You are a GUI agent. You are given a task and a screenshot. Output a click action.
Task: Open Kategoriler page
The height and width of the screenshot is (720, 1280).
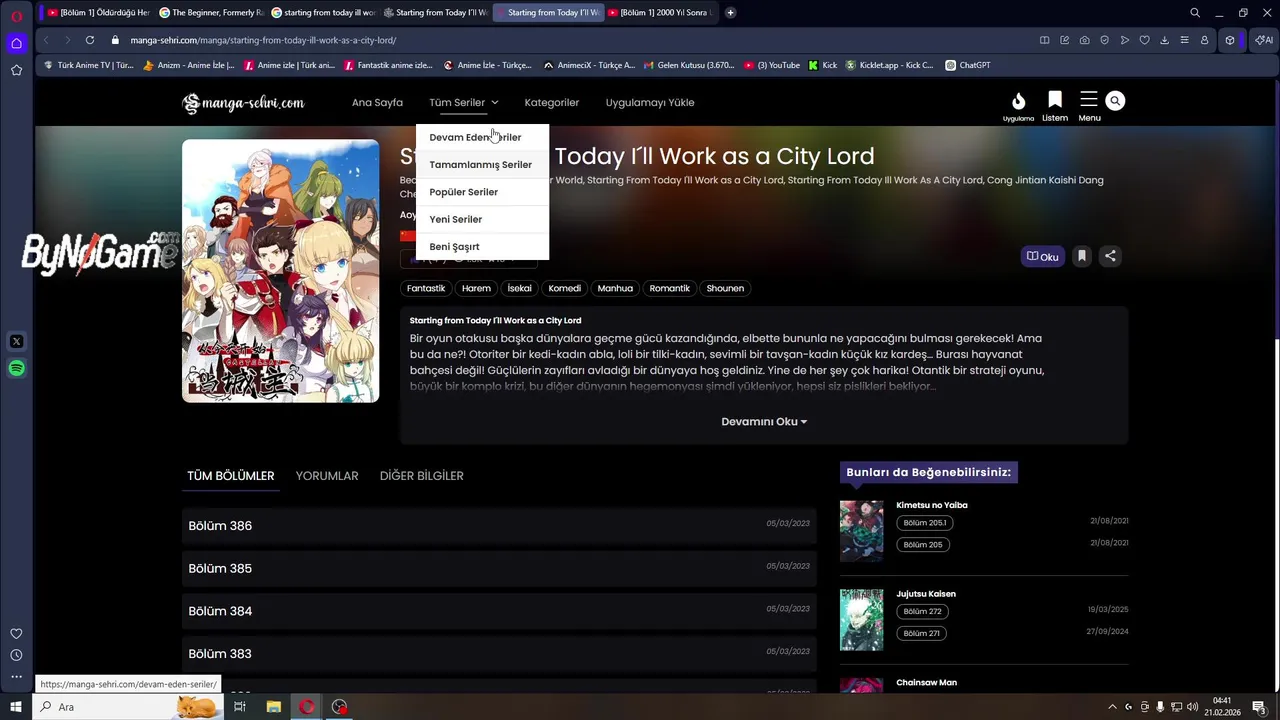tap(552, 102)
